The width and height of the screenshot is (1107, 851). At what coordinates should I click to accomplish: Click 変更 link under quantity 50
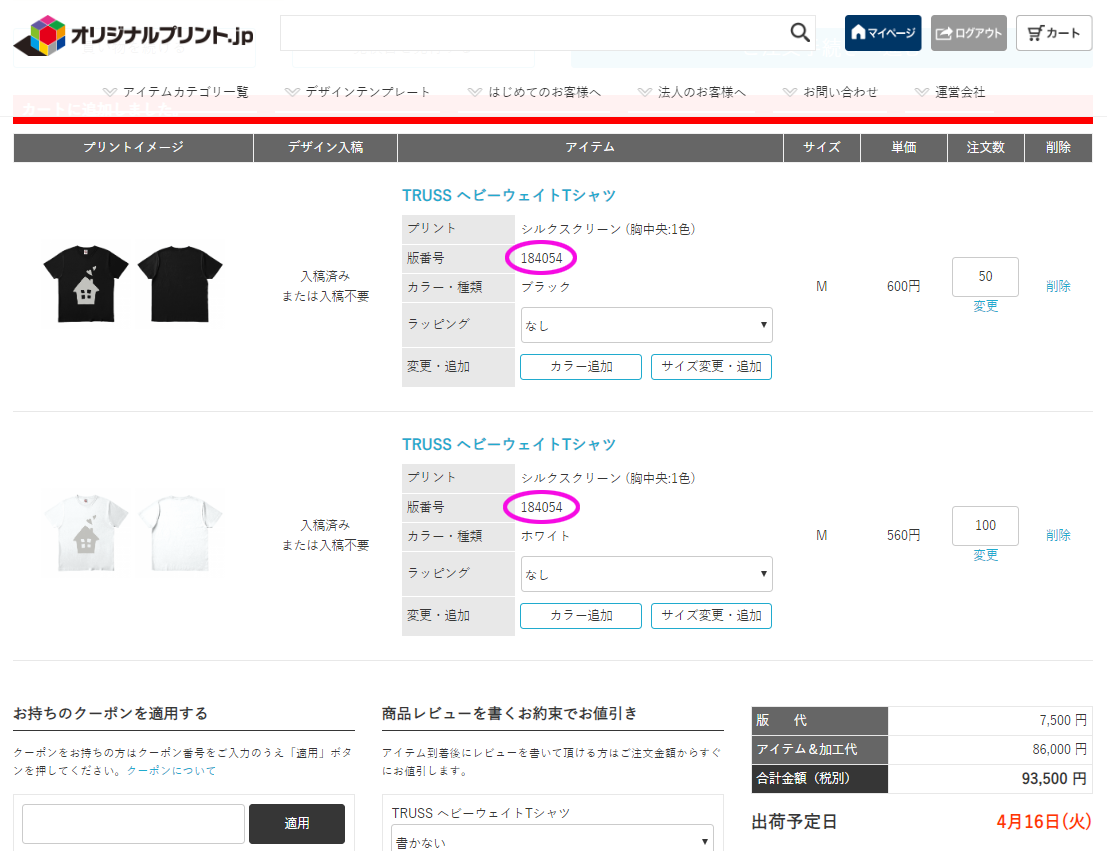tap(986, 306)
